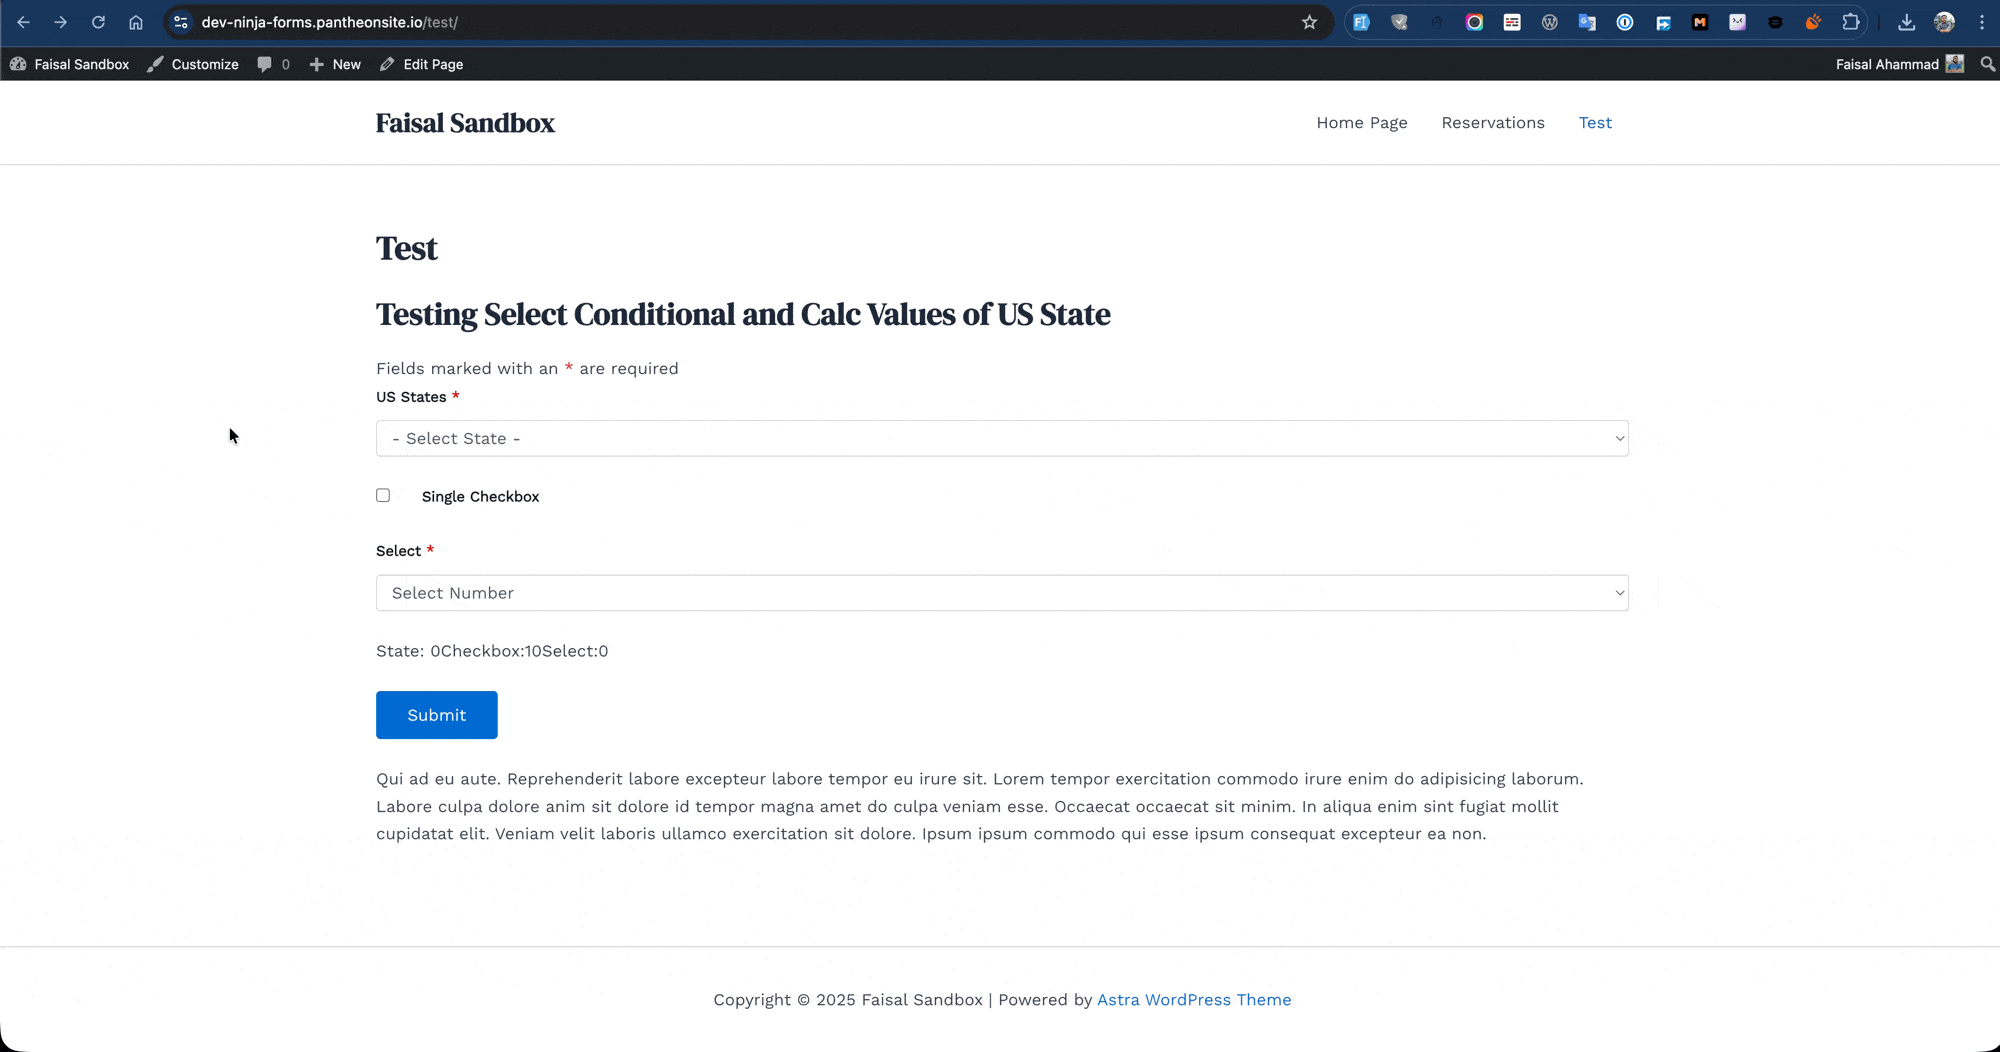The width and height of the screenshot is (2000, 1052).
Task: View site information icon in address bar
Action: (x=181, y=22)
